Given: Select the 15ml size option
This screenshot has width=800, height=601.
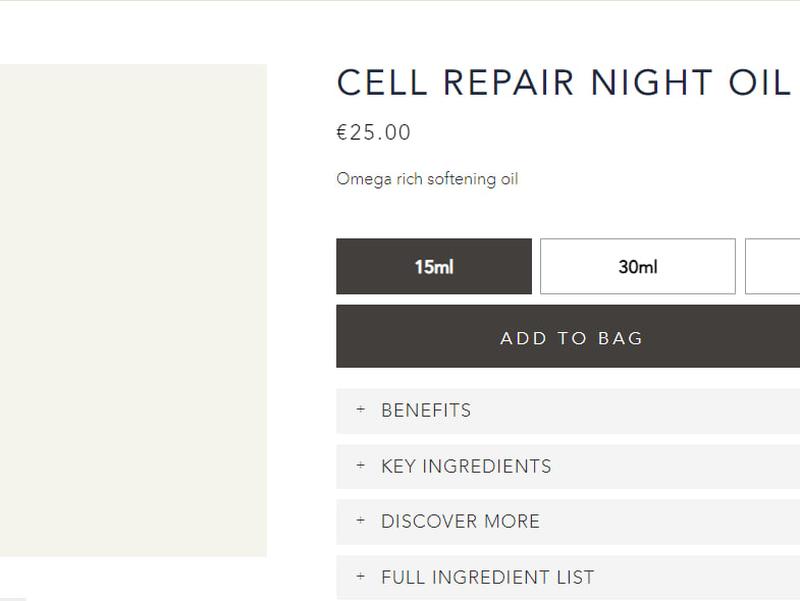Looking at the screenshot, I should (434, 267).
